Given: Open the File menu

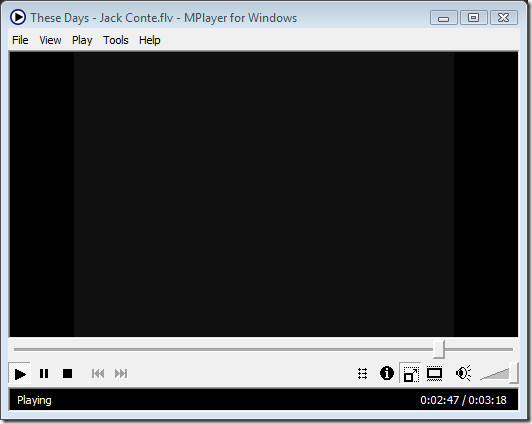Looking at the screenshot, I should (20, 40).
